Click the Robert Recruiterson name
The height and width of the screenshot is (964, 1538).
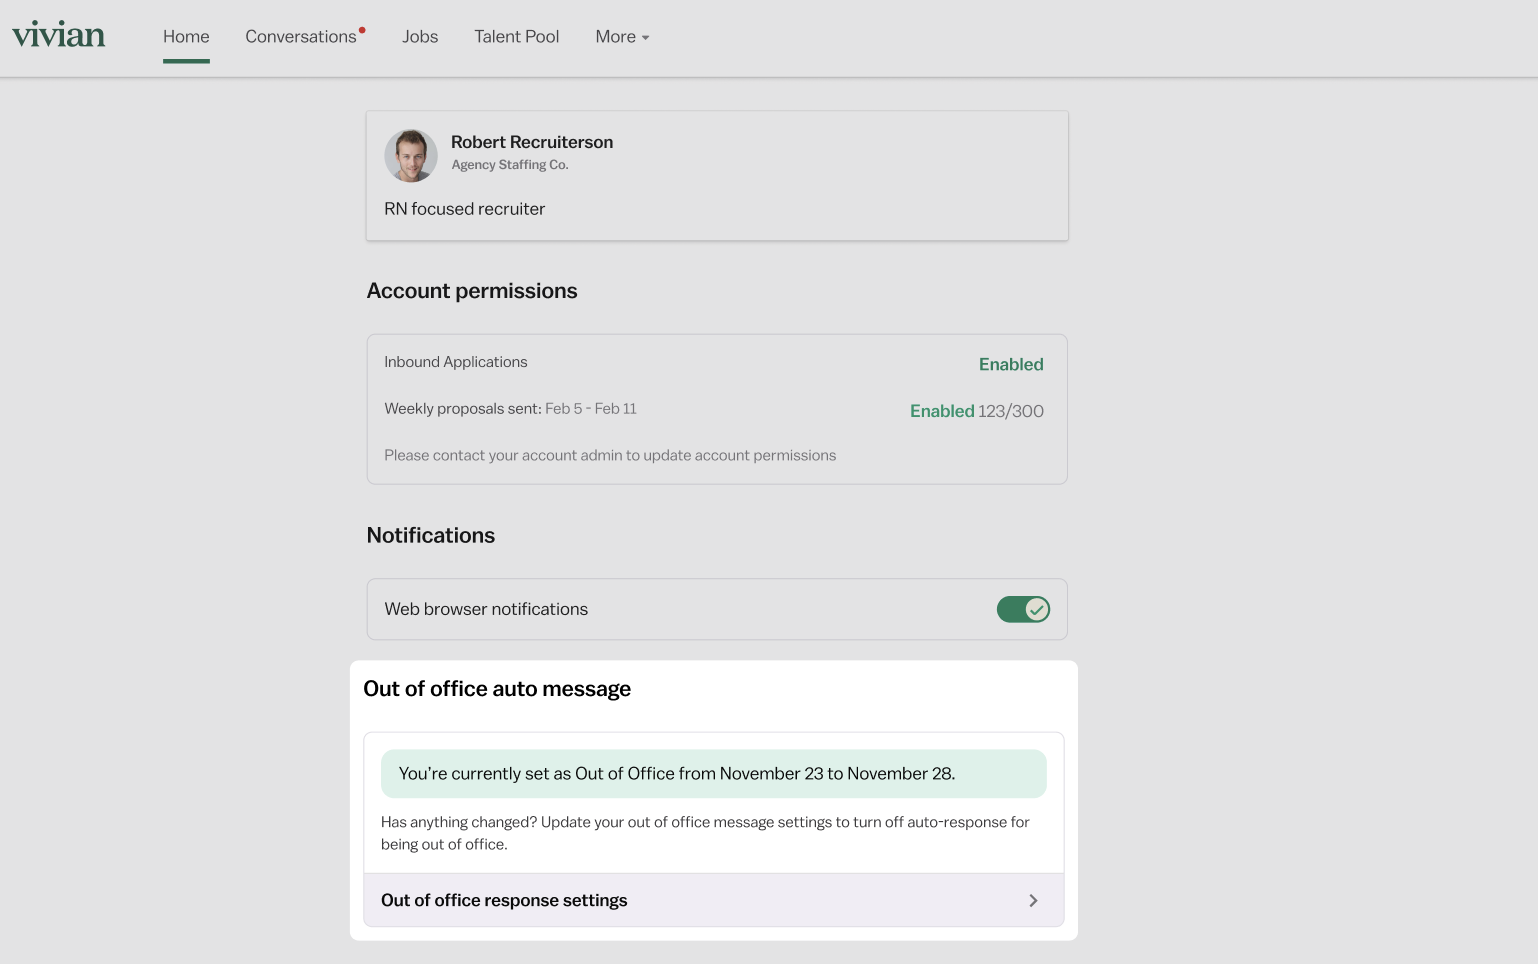pos(532,142)
